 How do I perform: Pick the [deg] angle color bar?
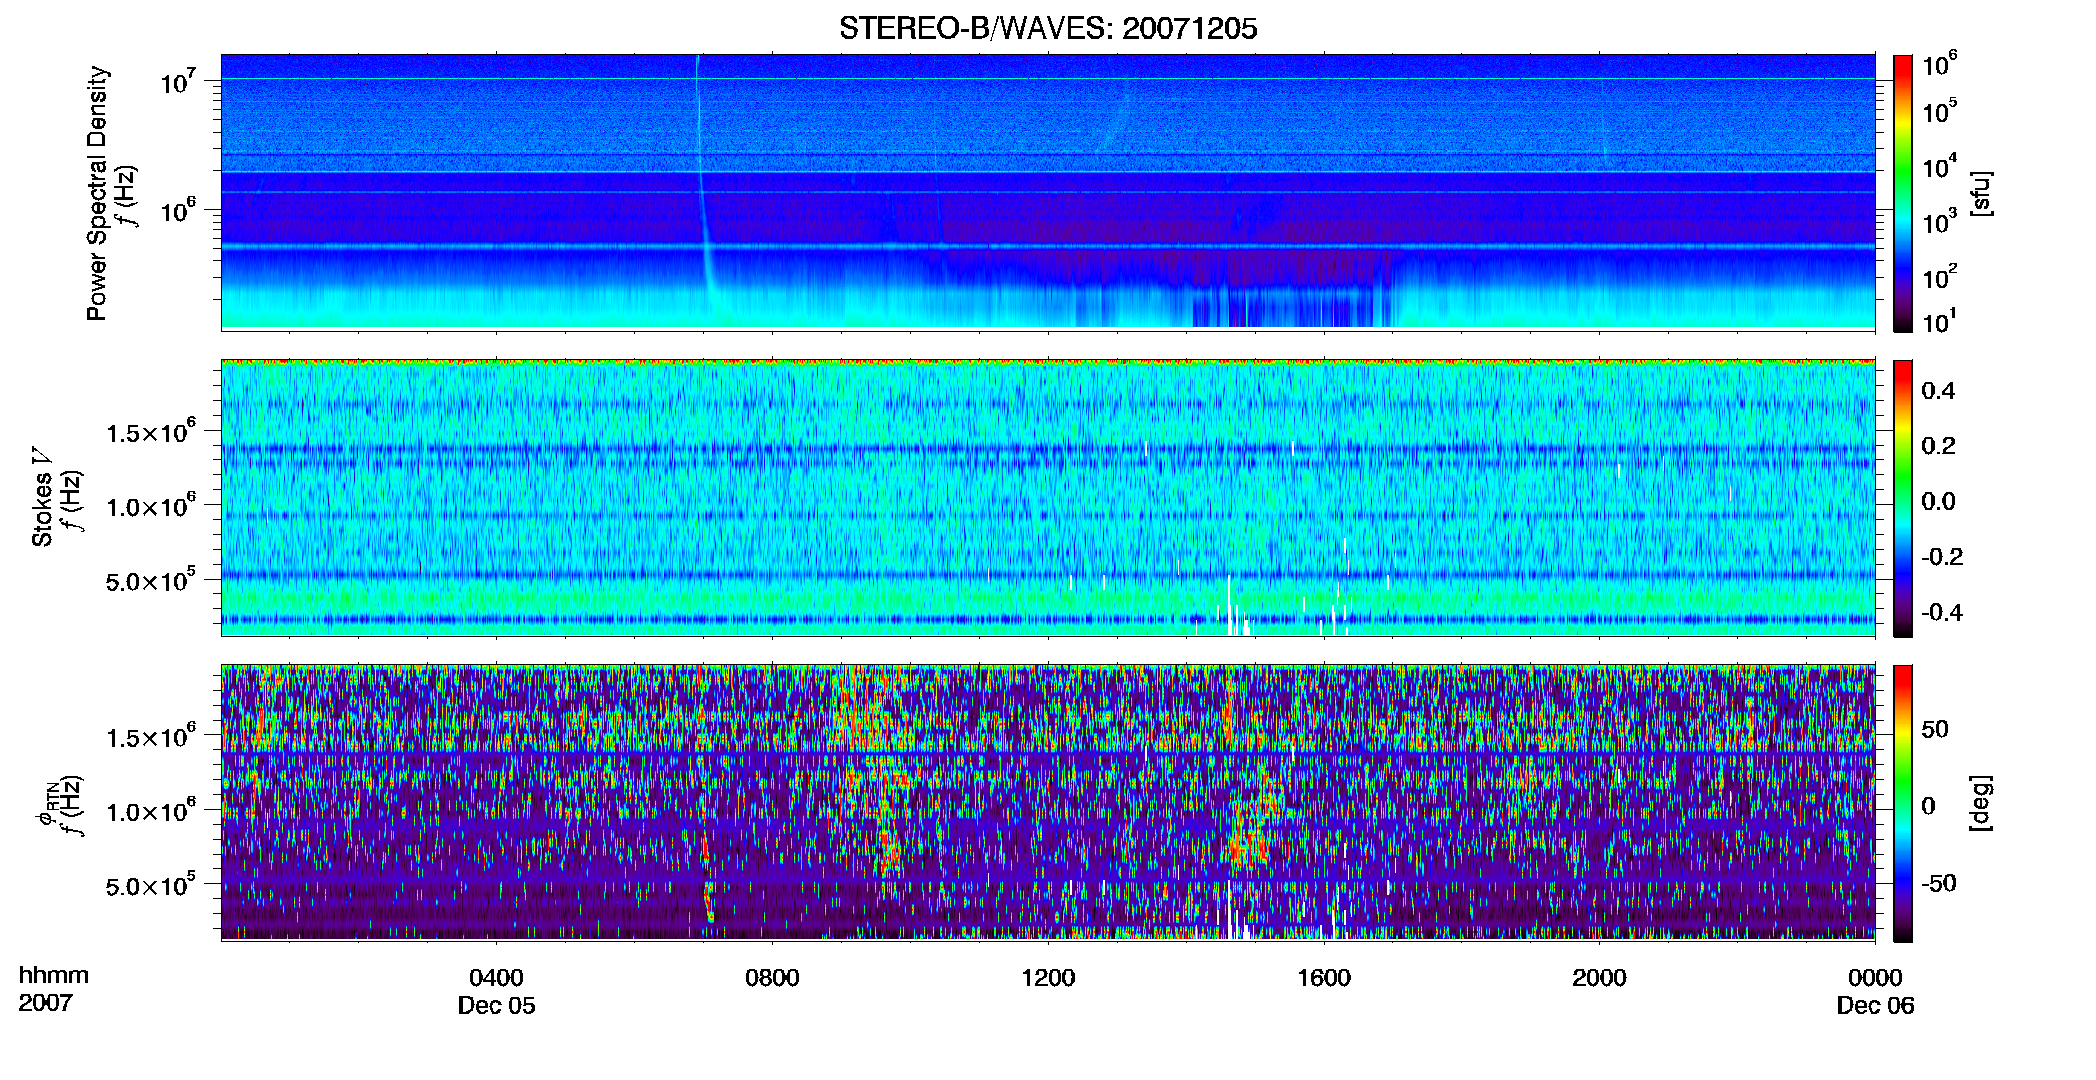[x=1903, y=803]
